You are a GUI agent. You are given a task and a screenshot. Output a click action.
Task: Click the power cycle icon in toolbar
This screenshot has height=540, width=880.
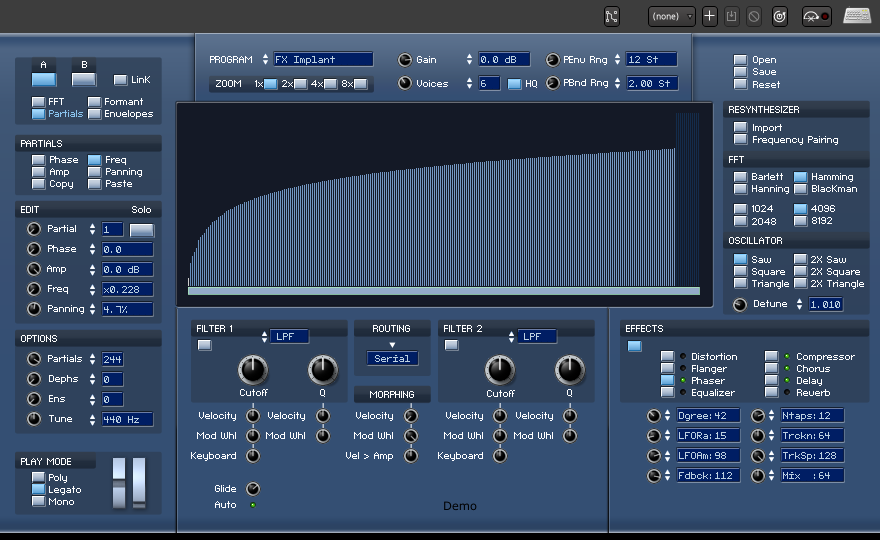(780, 16)
